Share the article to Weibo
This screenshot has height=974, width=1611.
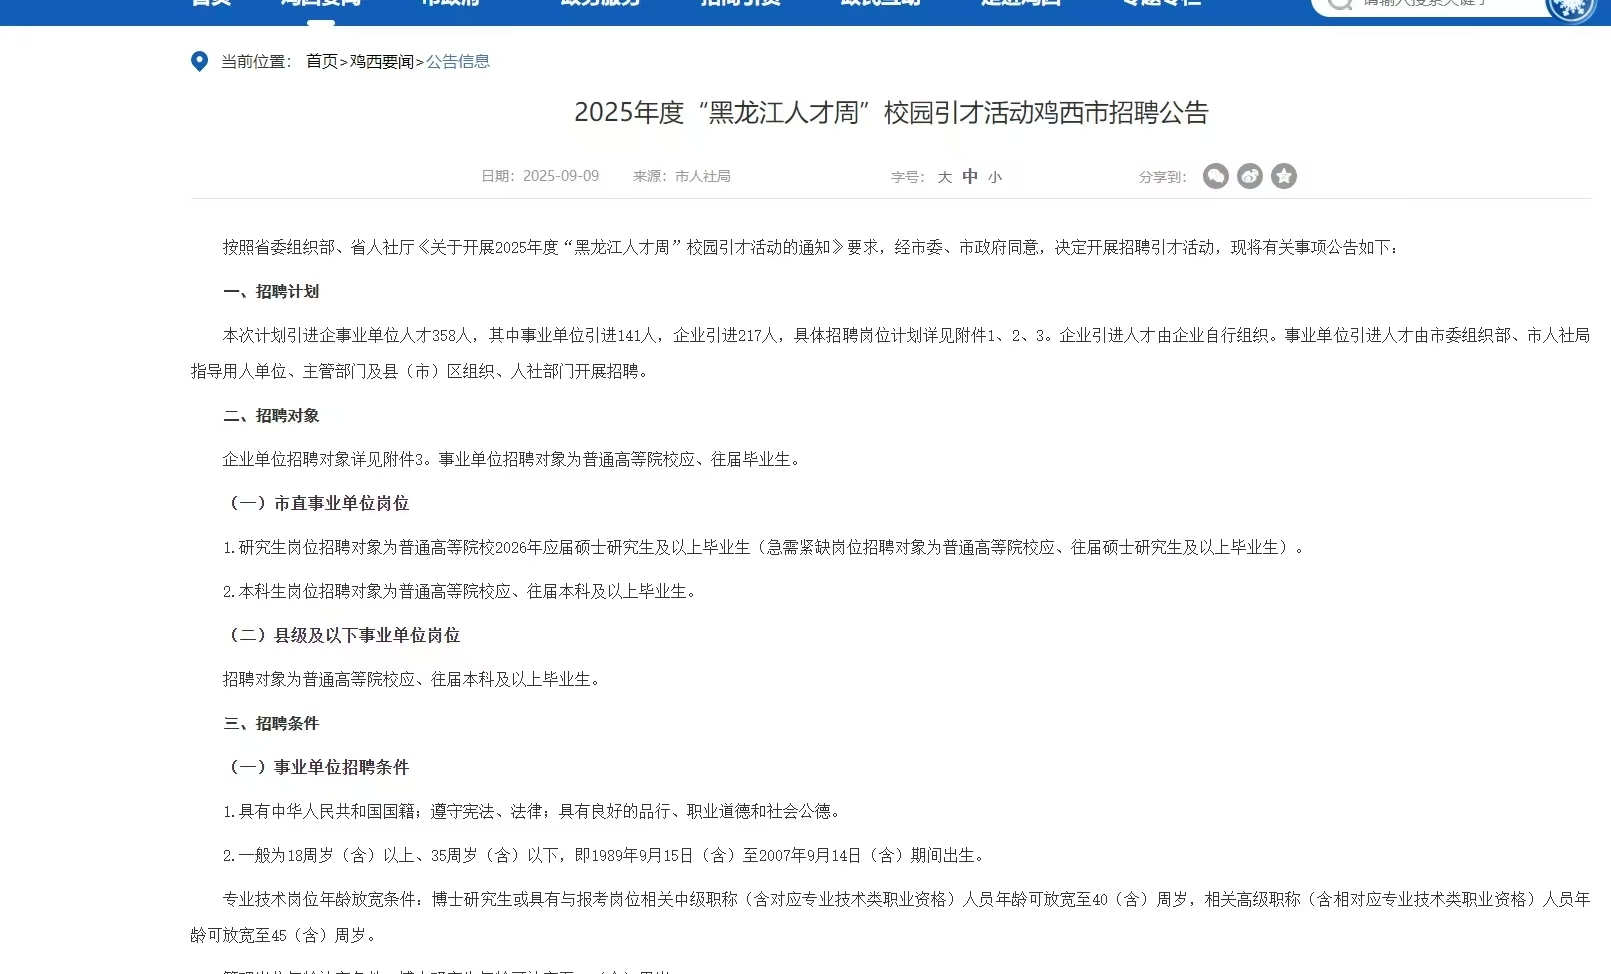click(1249, 175)
